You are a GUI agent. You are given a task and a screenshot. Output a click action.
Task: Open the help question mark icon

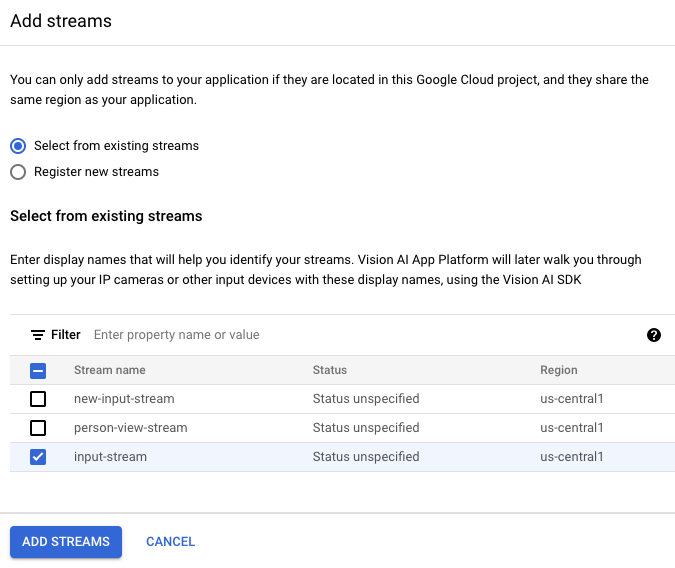(654, 335)
